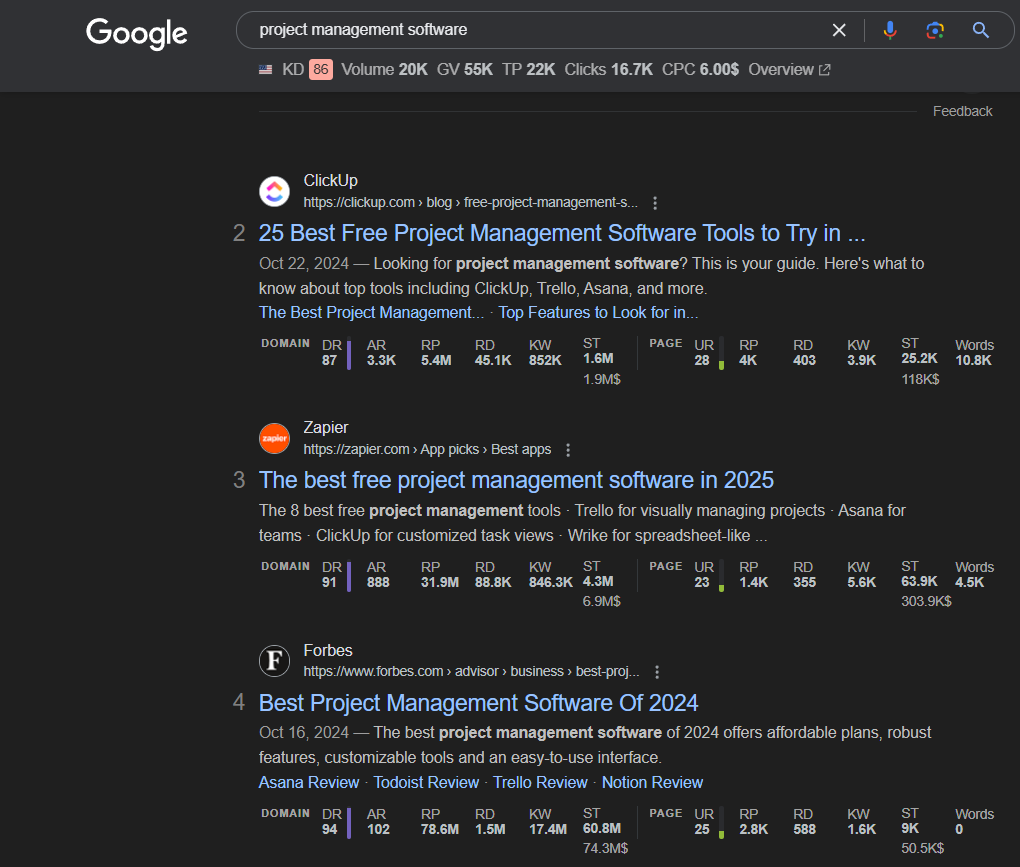
Task: Click the Zapier site name
Action: [326, 427]
